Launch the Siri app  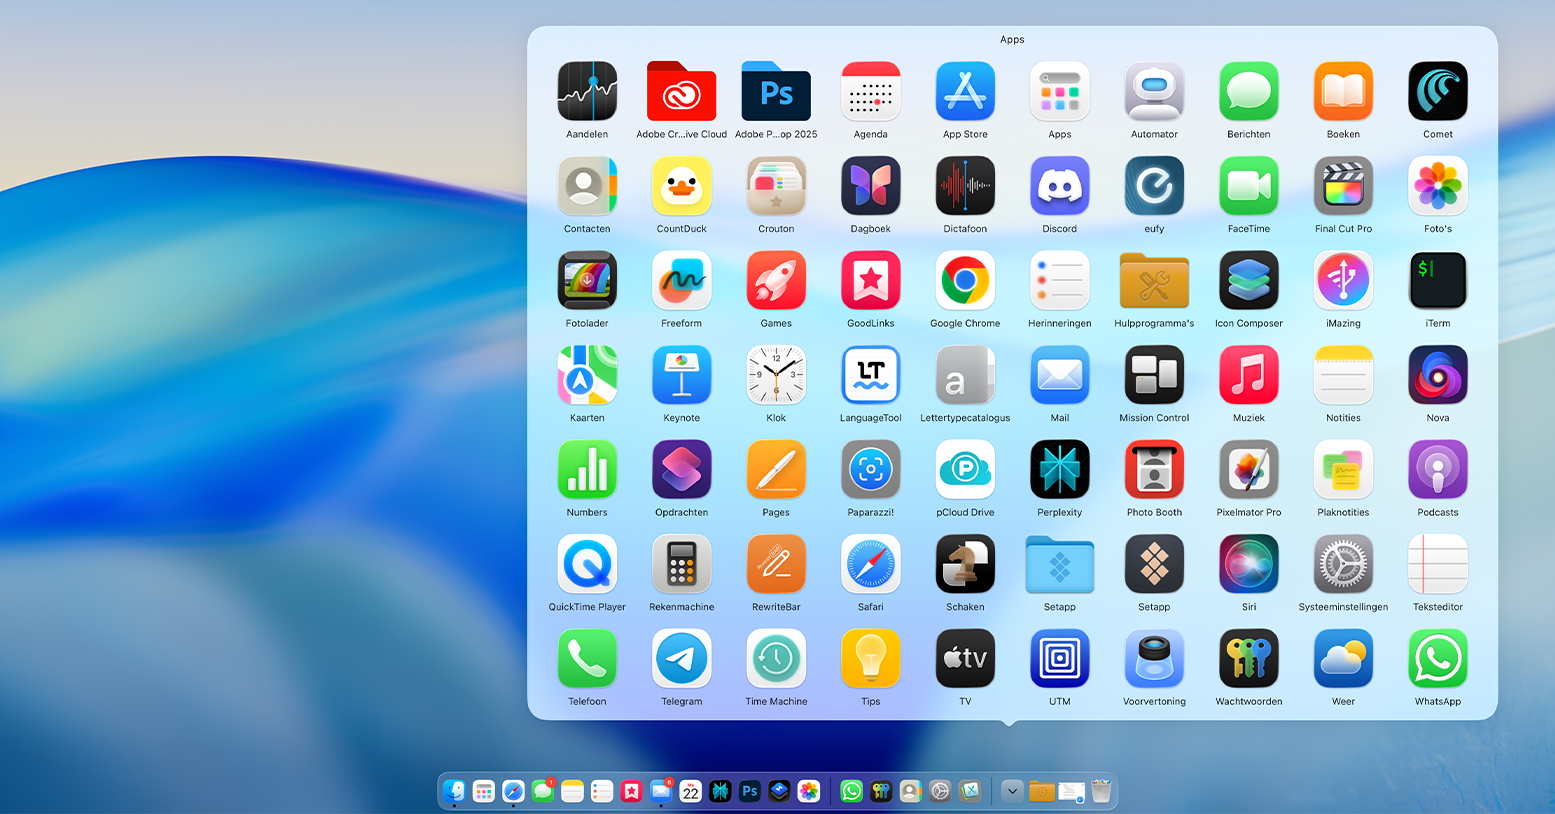pyautogui.click(x=1249, y=564)
